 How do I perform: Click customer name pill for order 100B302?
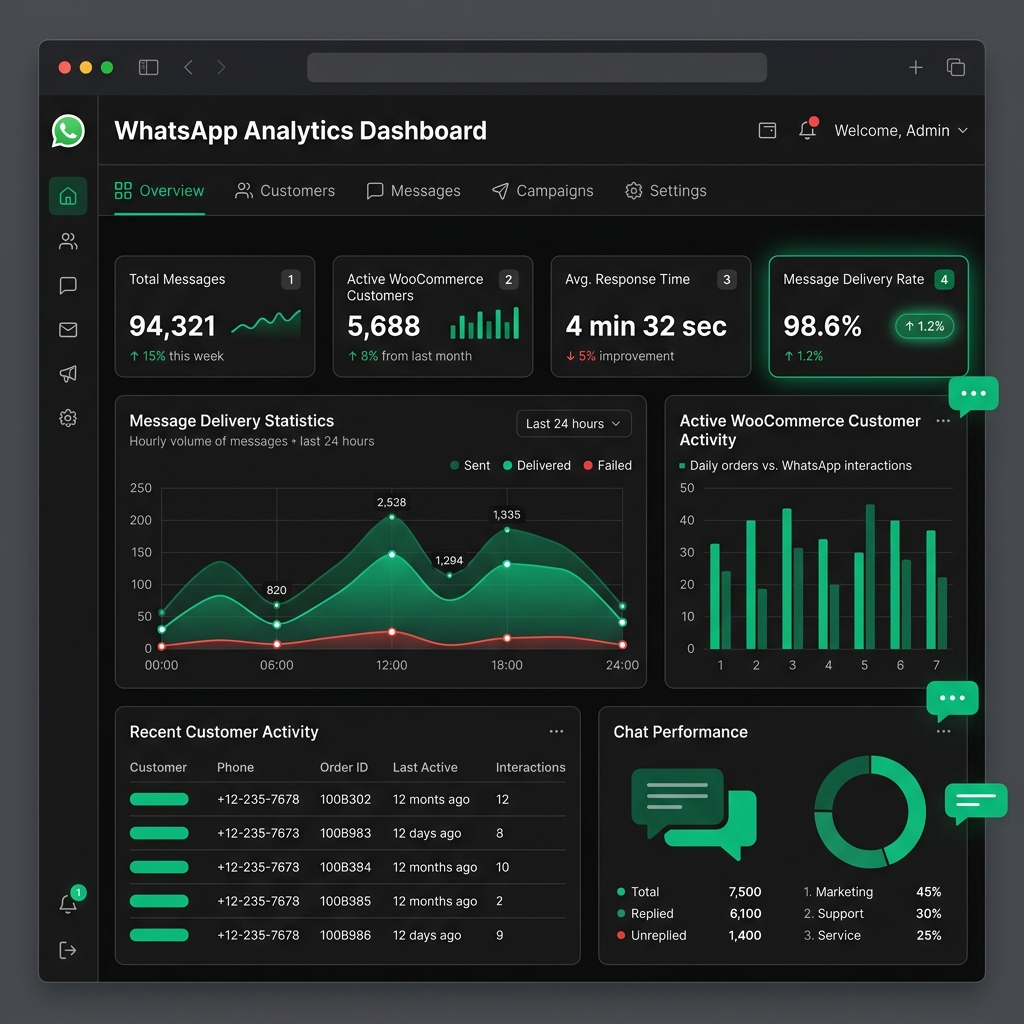159,799
